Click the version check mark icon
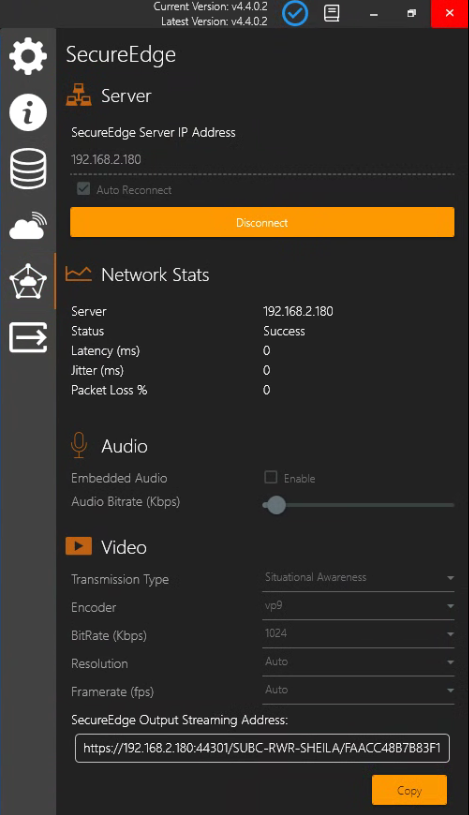This screenshot has height=815, width=469. (295, 13)
